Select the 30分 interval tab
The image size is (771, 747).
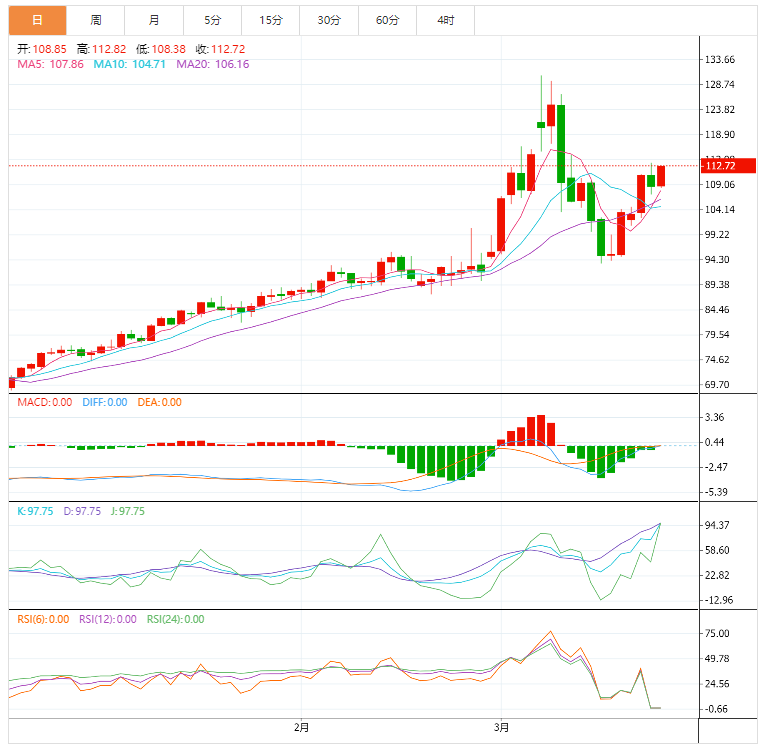[x=328, y=20]
